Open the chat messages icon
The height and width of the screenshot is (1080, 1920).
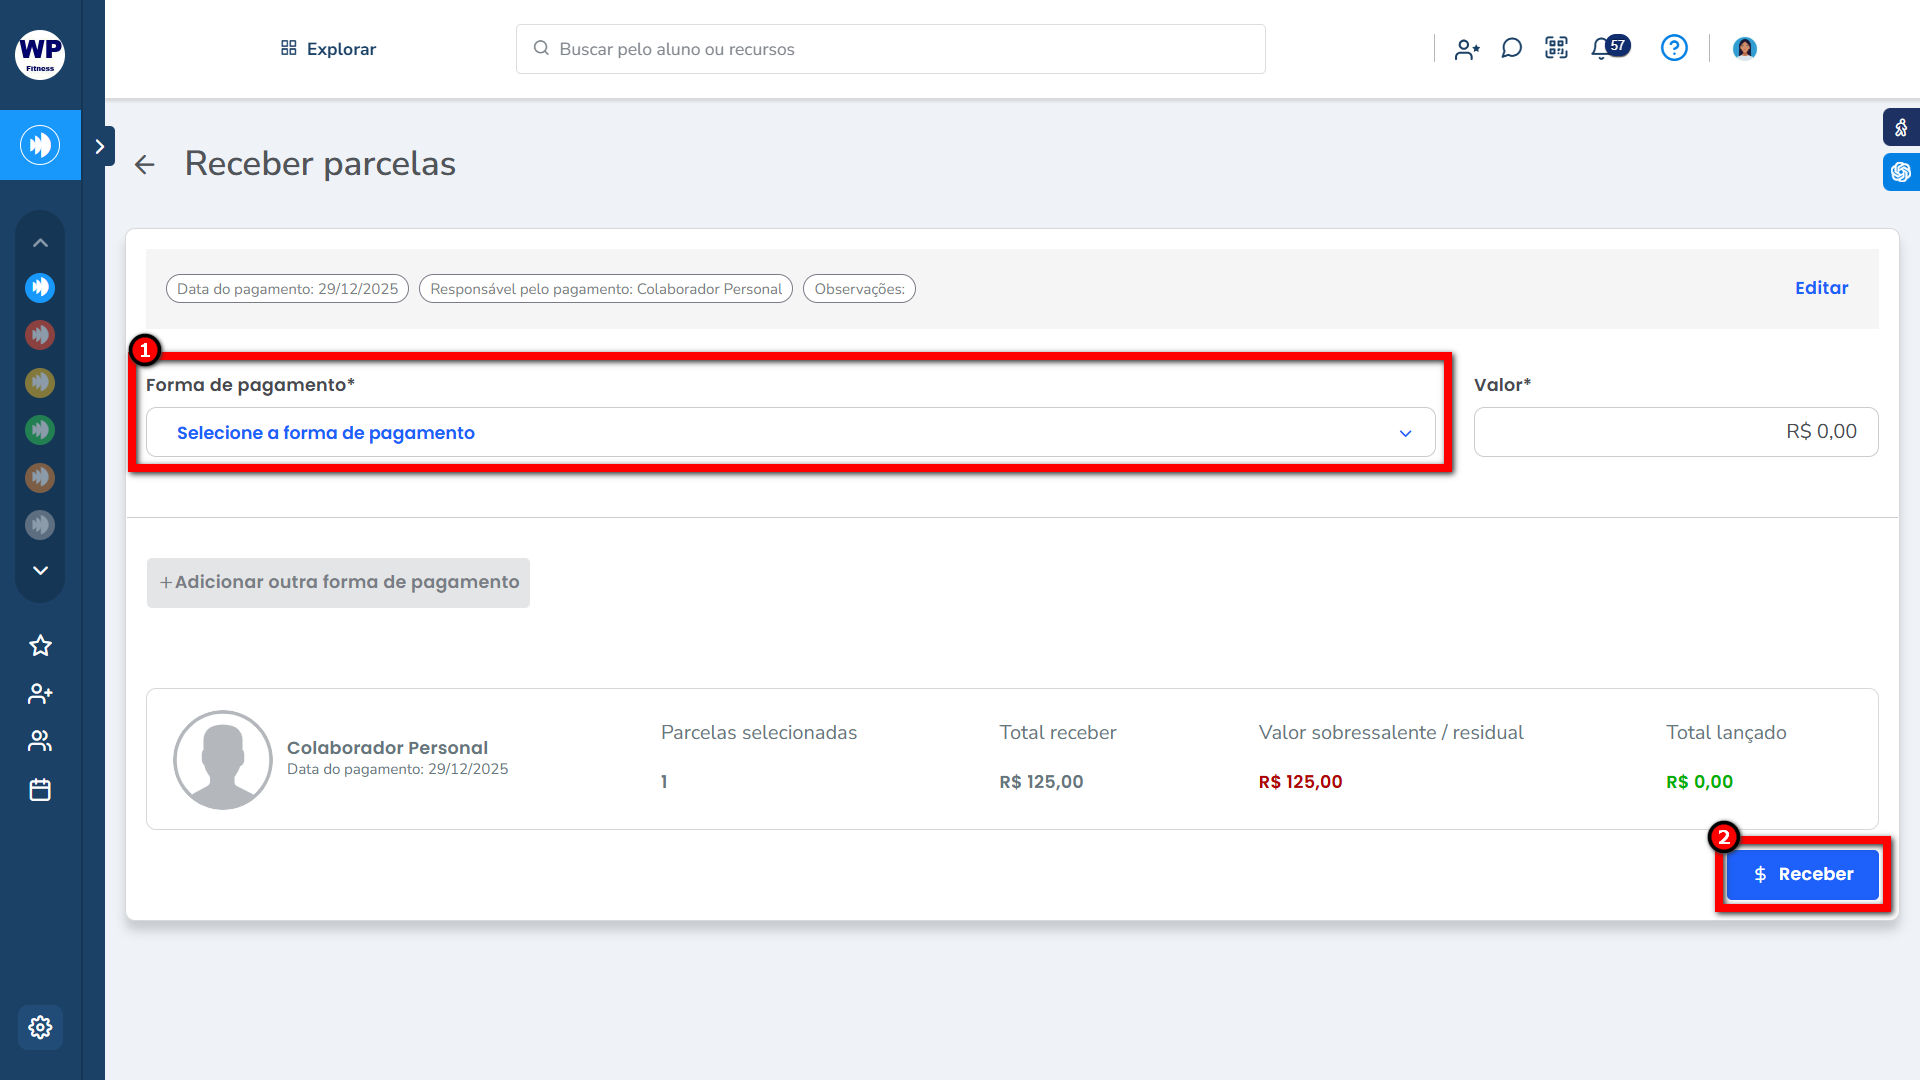[1511, 48]
